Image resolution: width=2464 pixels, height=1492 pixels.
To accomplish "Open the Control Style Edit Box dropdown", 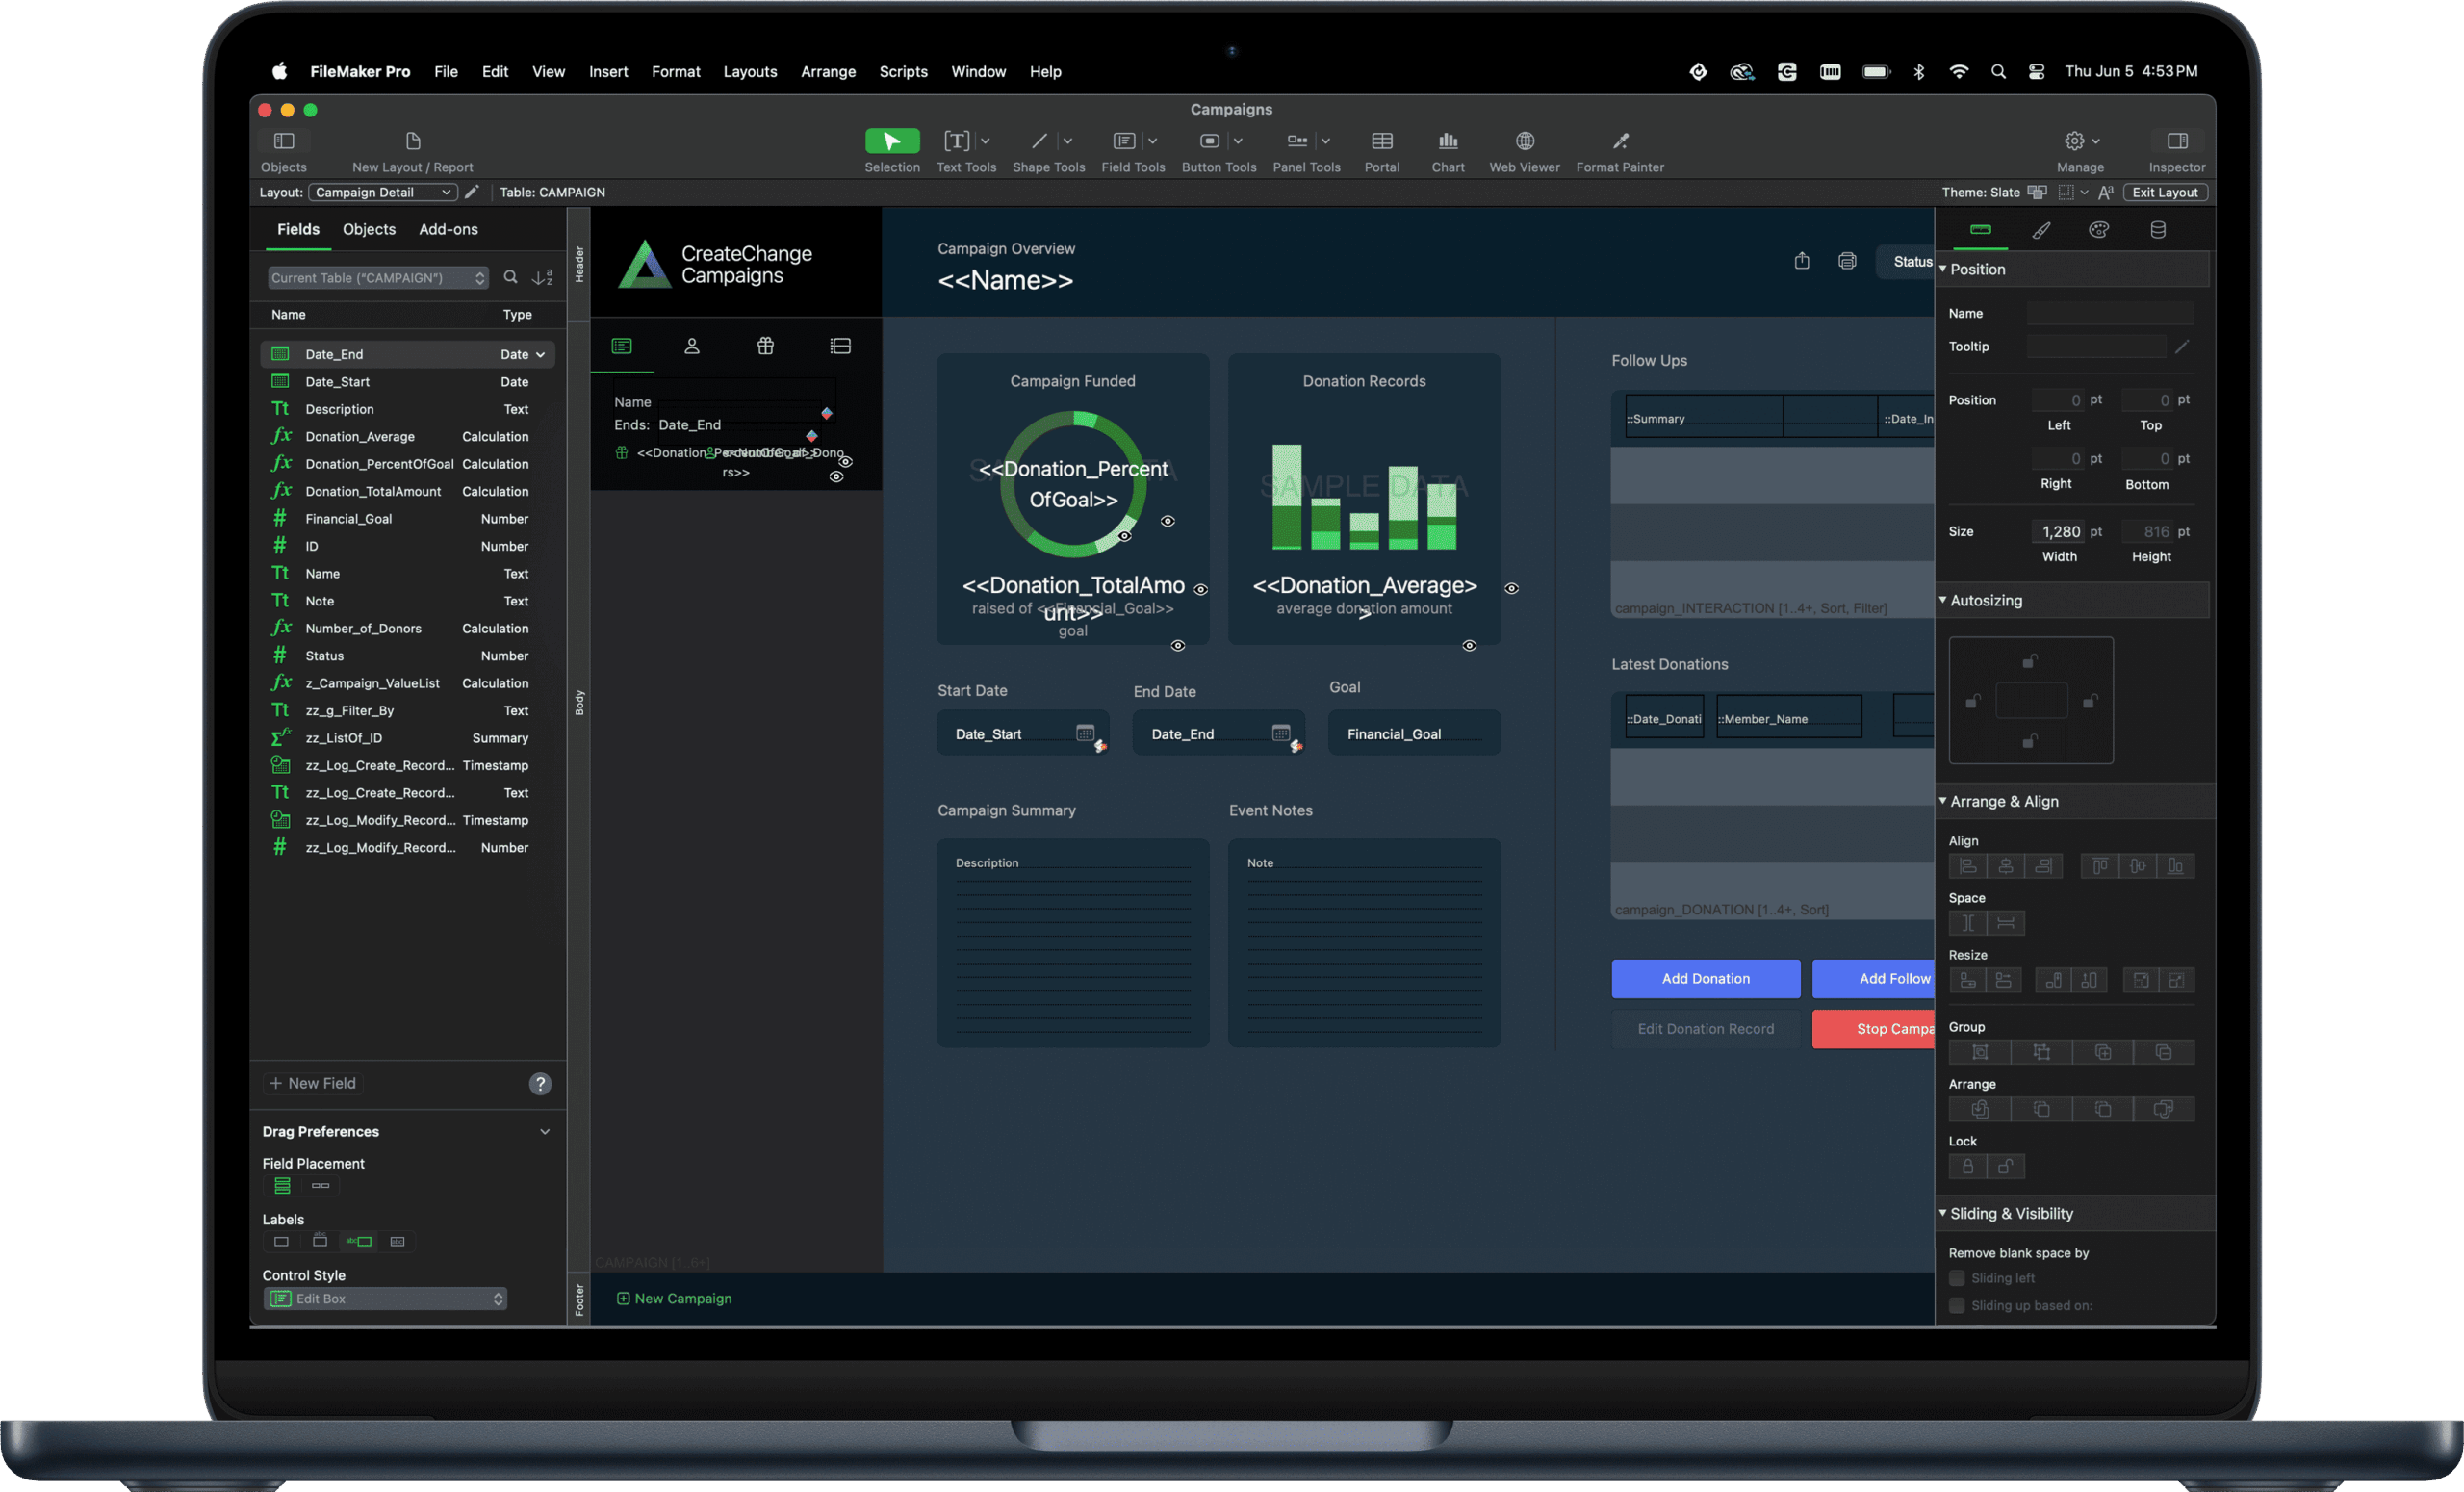I will 385,1298.
